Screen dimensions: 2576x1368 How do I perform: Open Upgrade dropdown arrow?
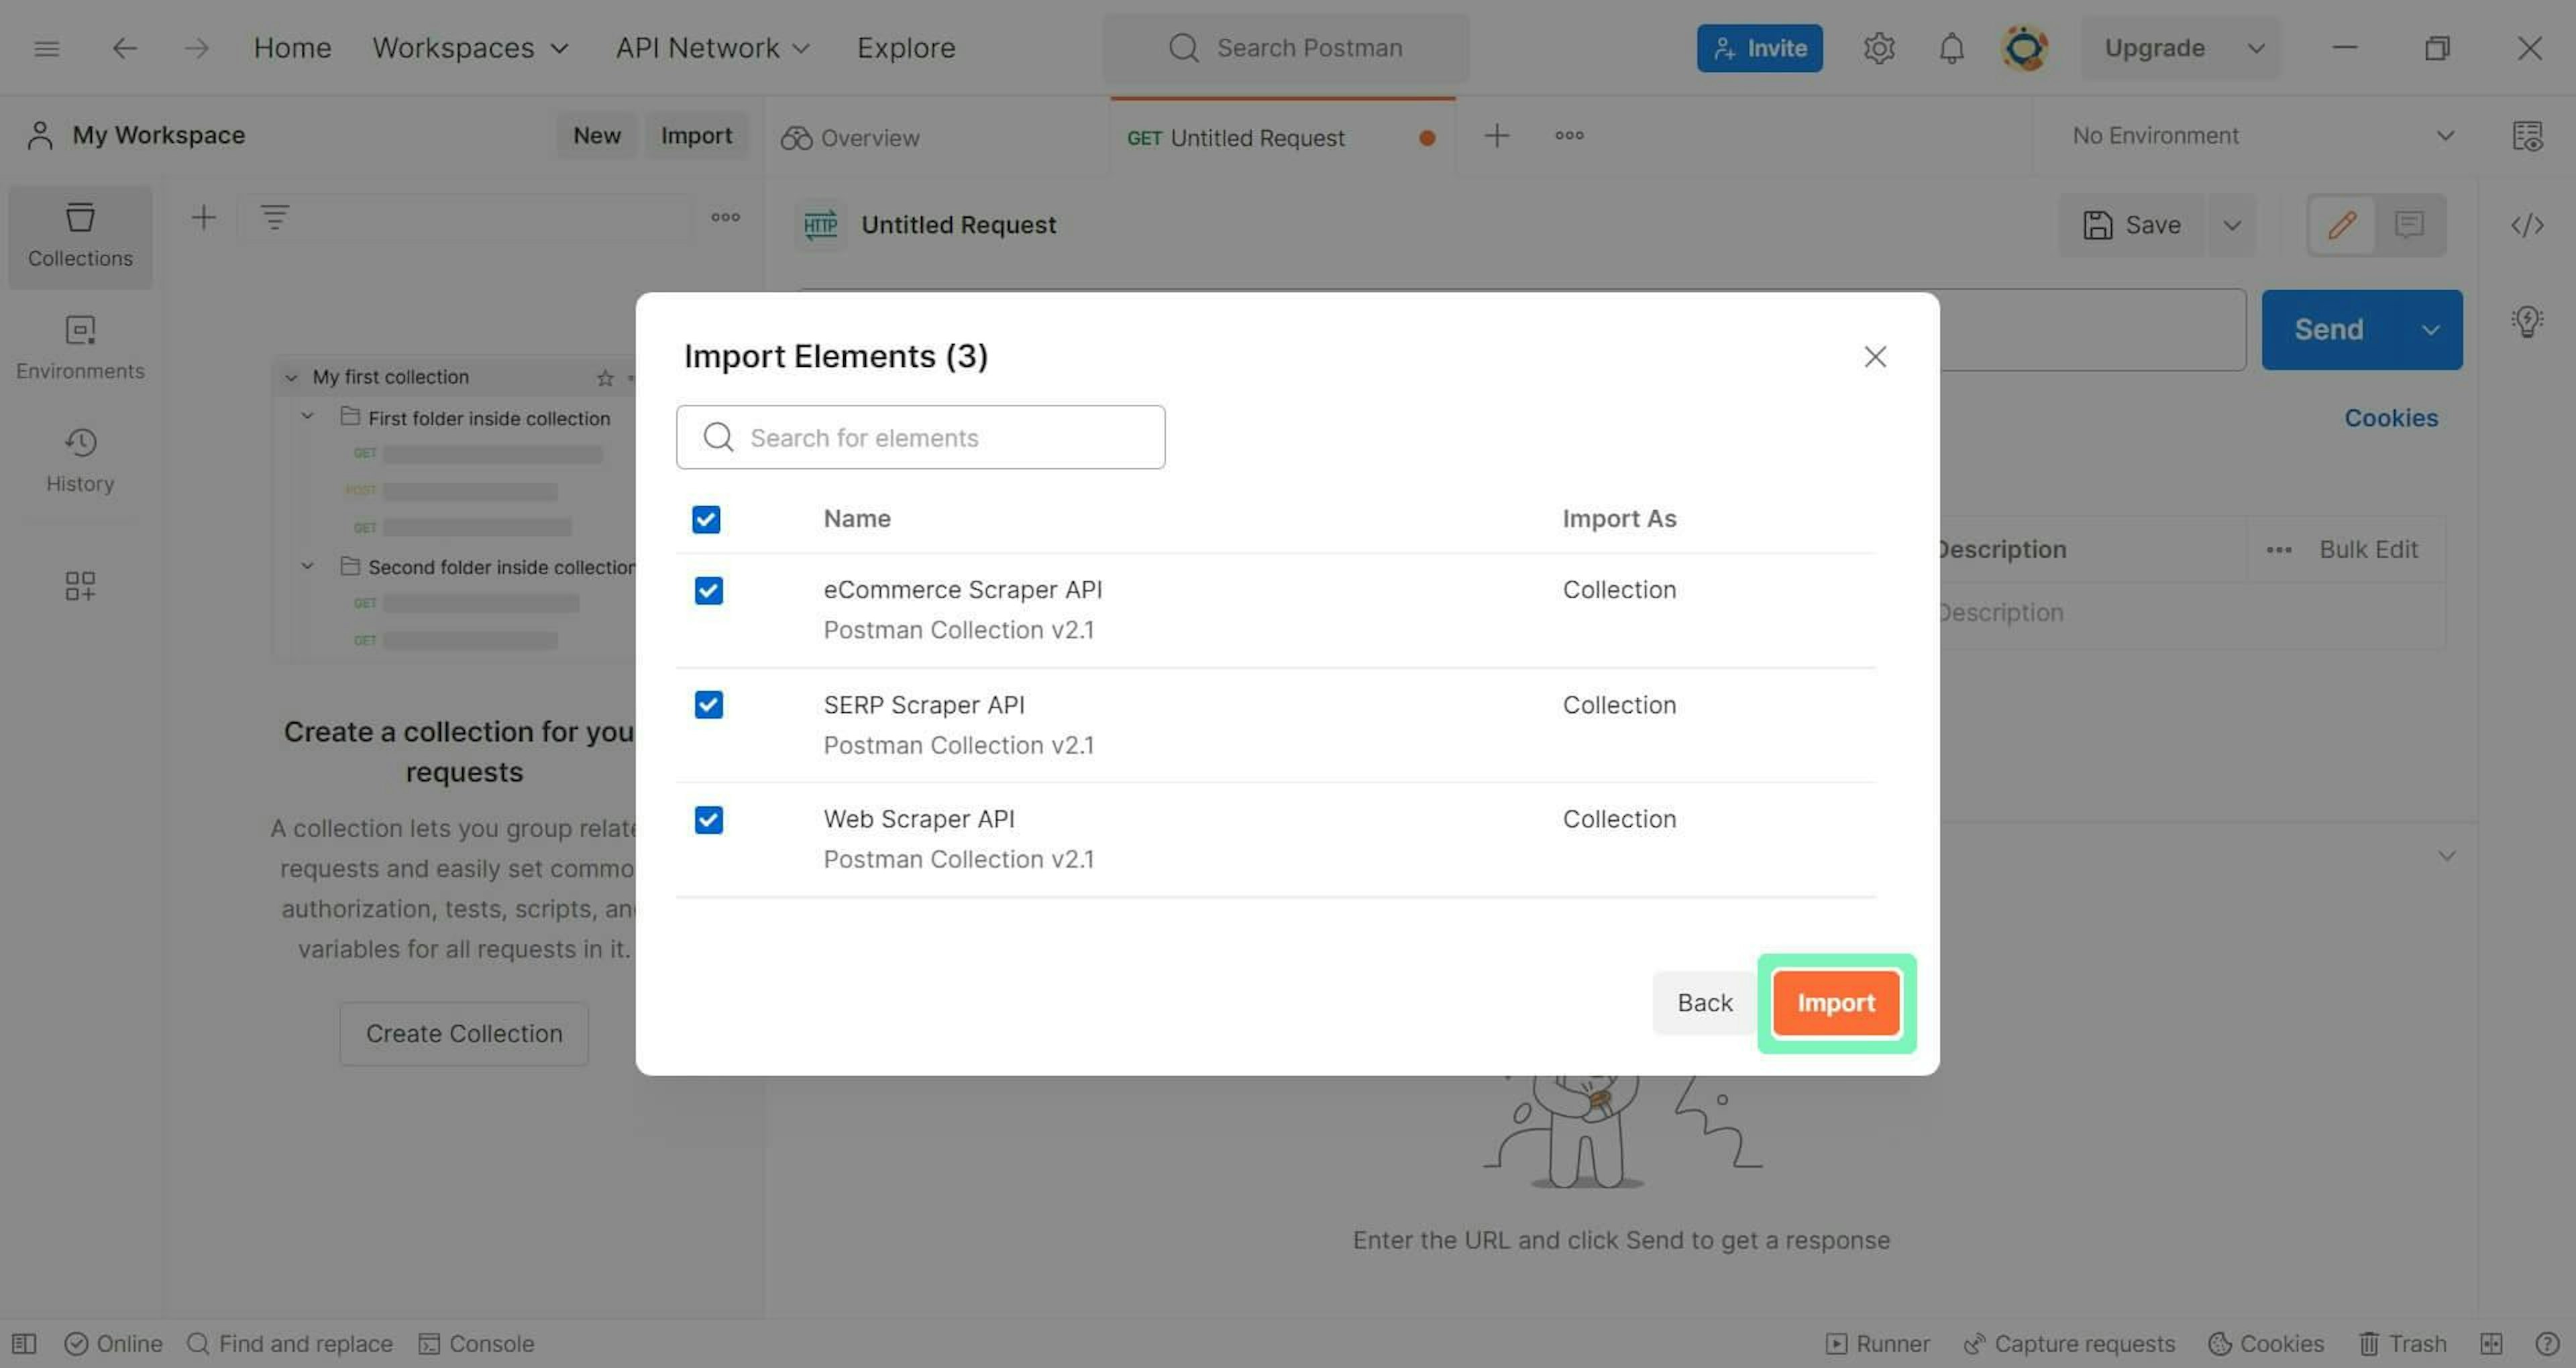click(2256, 48)
